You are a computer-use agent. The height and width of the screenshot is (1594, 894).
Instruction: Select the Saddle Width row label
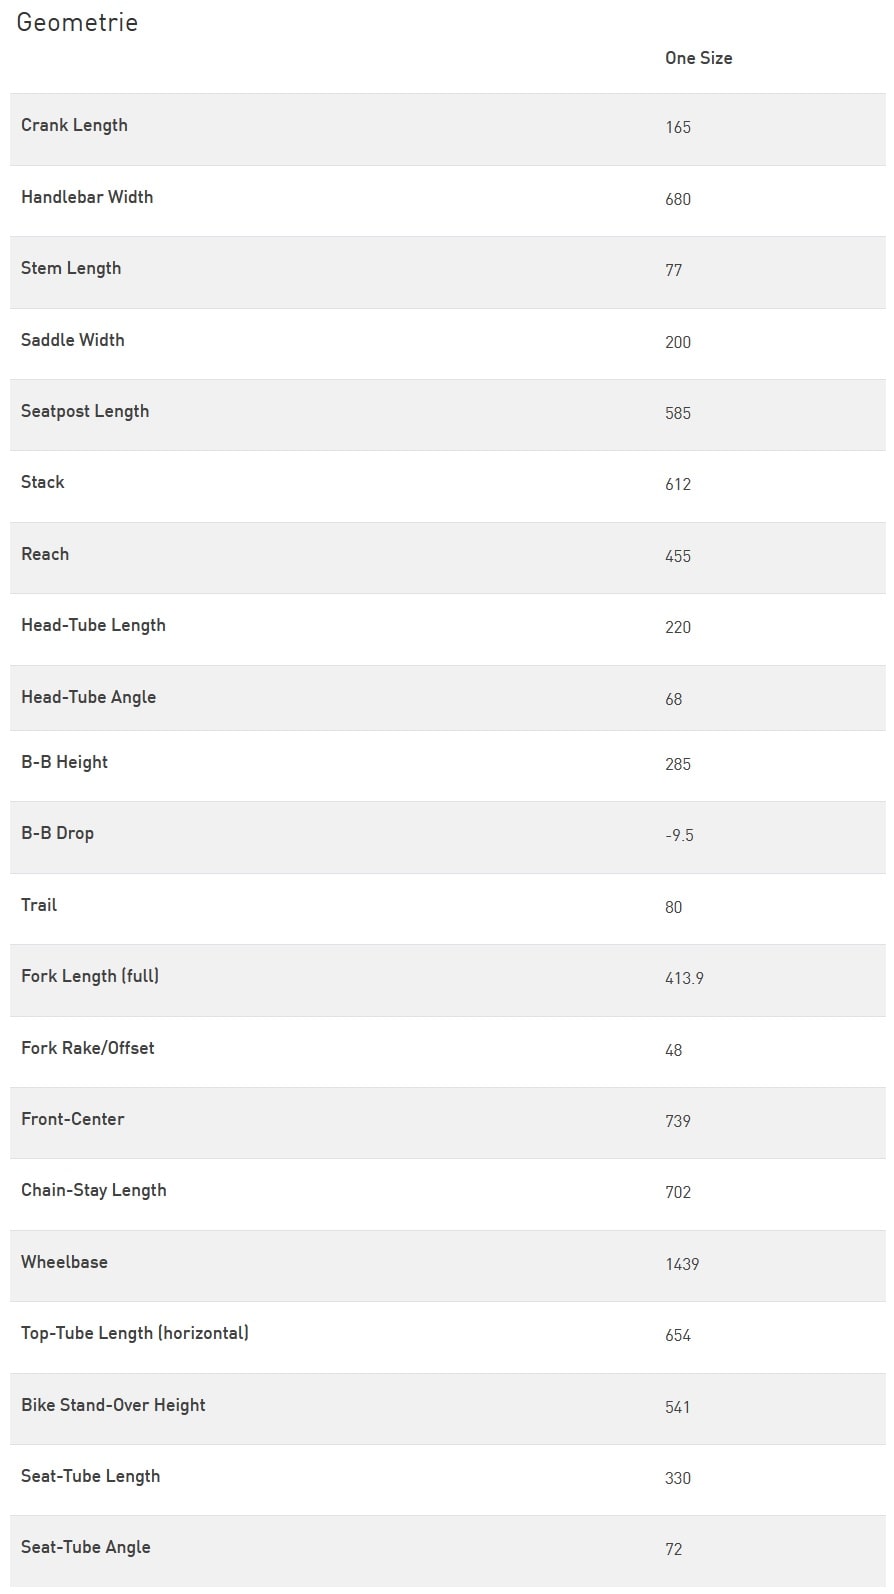point(73,340)
